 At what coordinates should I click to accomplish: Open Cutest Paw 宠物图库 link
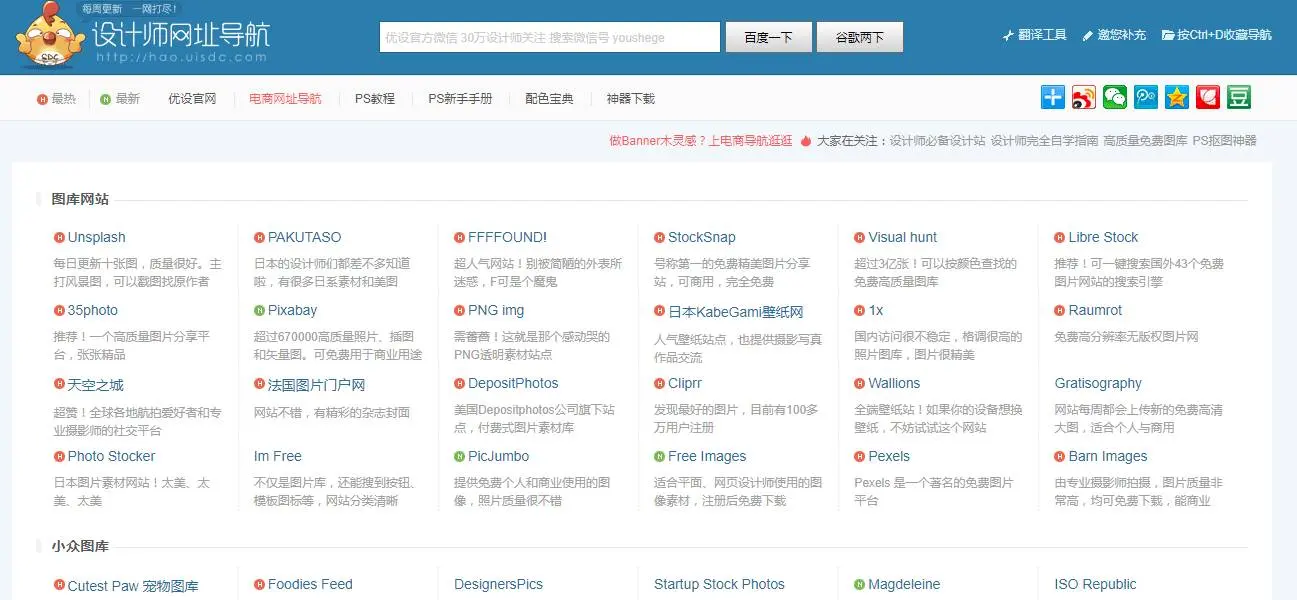(x=133, y=586)
